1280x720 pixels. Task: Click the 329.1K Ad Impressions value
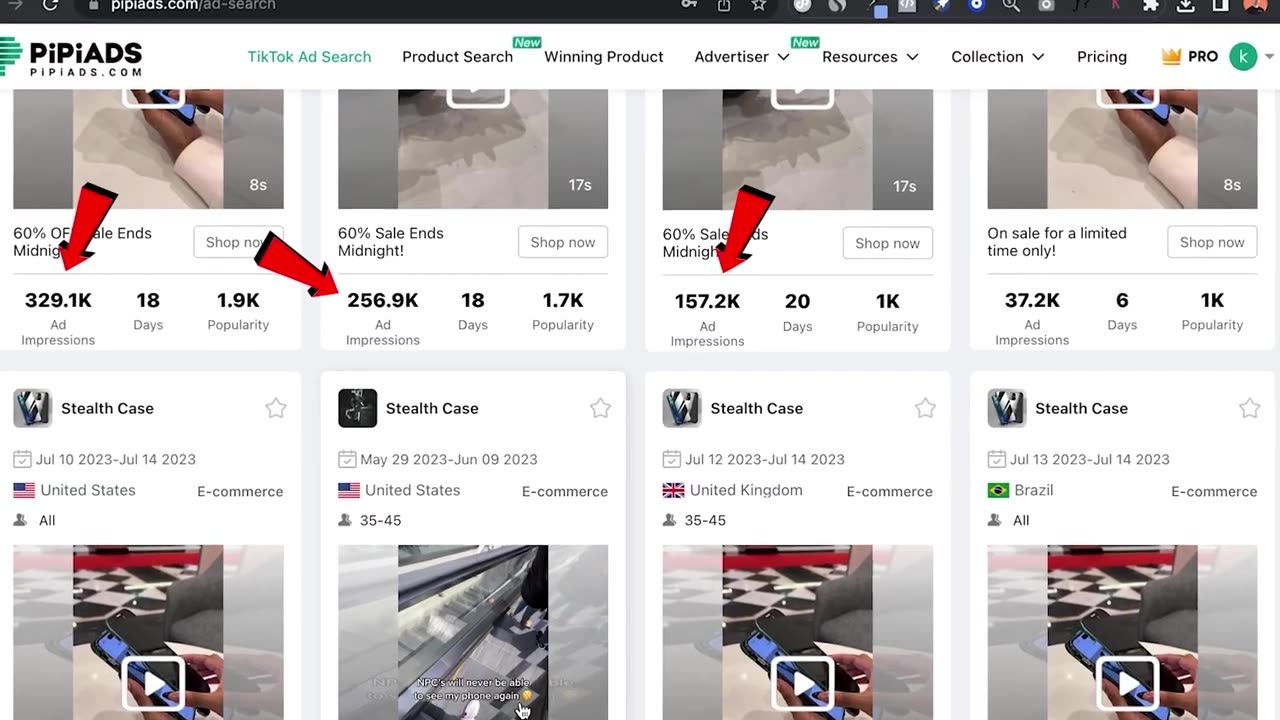click(x=58, y=300)
